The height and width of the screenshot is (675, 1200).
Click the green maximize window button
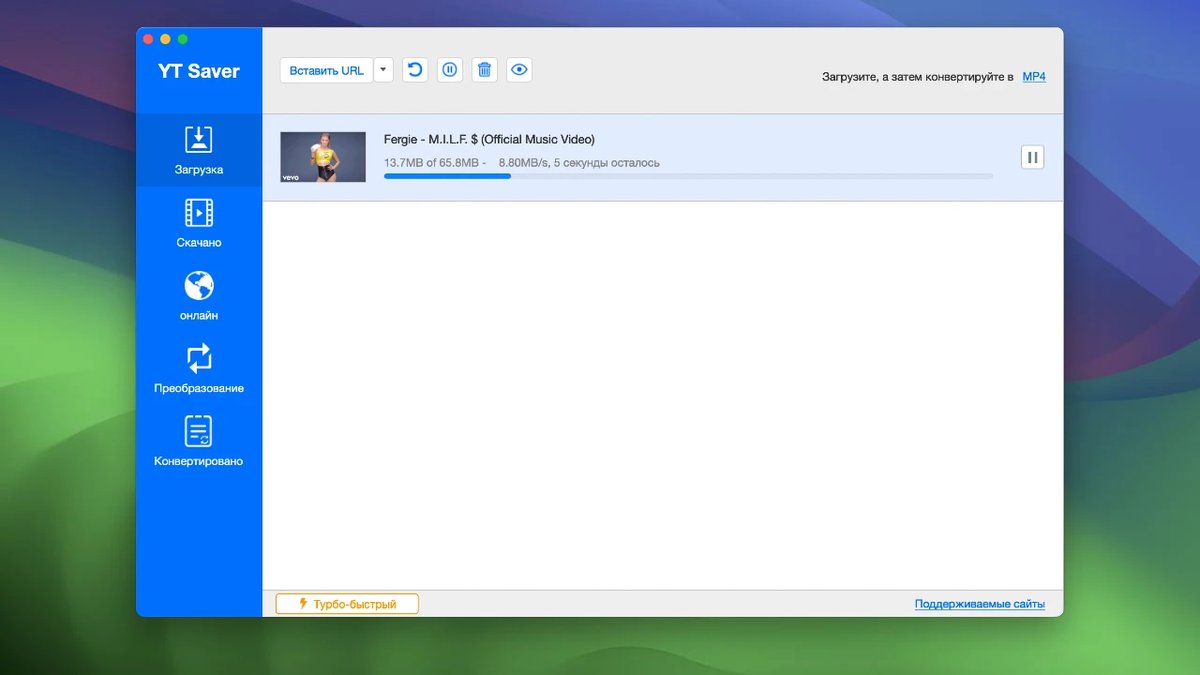[183, 39]
